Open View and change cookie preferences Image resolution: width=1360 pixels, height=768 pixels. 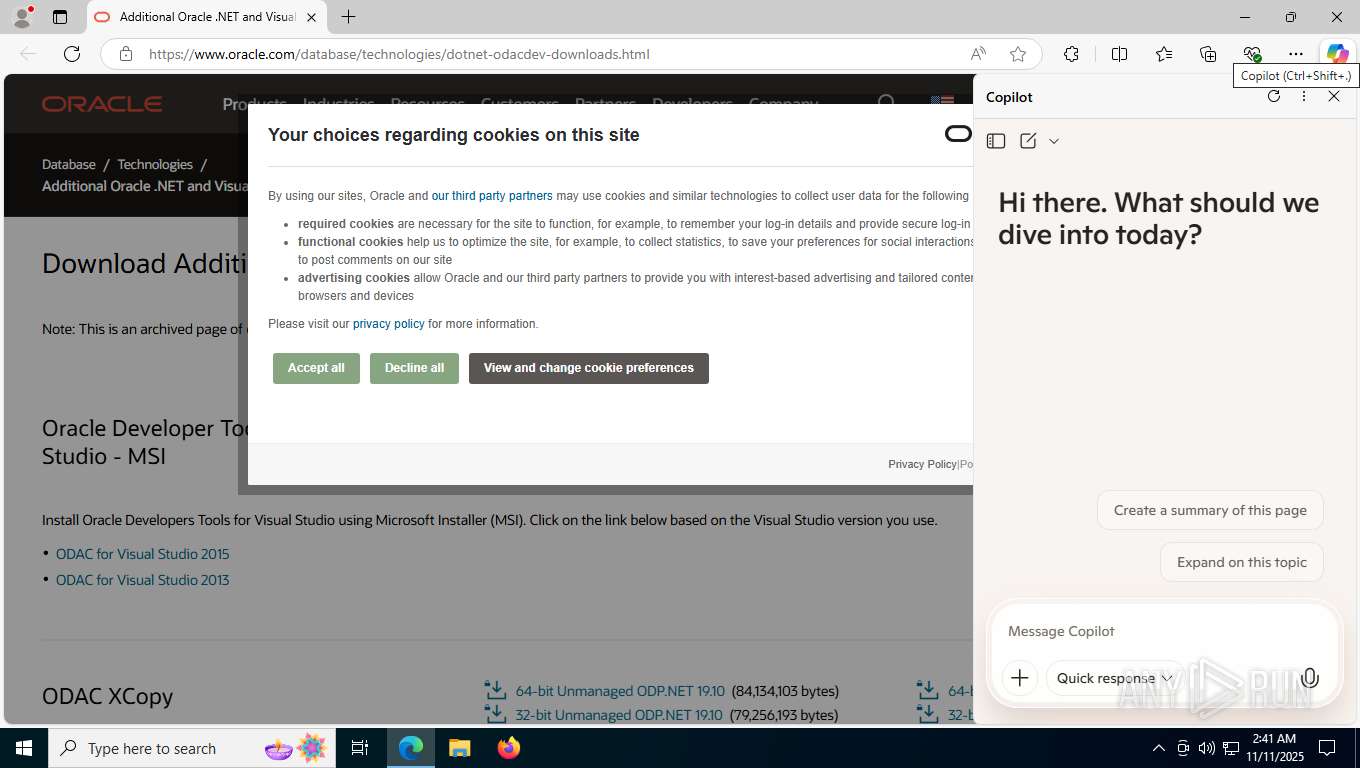[589, 368]
